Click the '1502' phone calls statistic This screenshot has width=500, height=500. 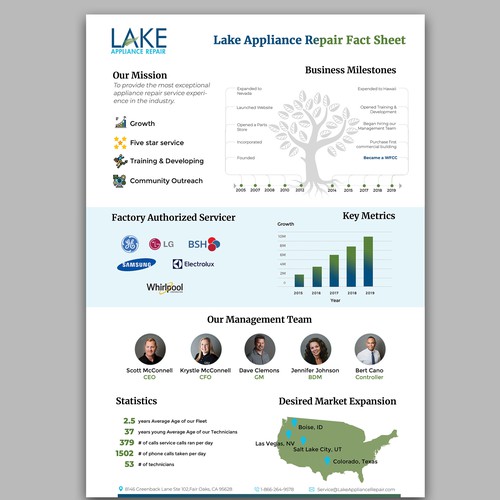coord(124,453)
